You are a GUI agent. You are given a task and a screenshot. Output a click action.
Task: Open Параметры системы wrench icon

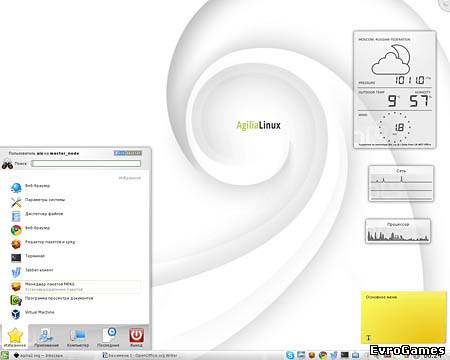(16, 202)
